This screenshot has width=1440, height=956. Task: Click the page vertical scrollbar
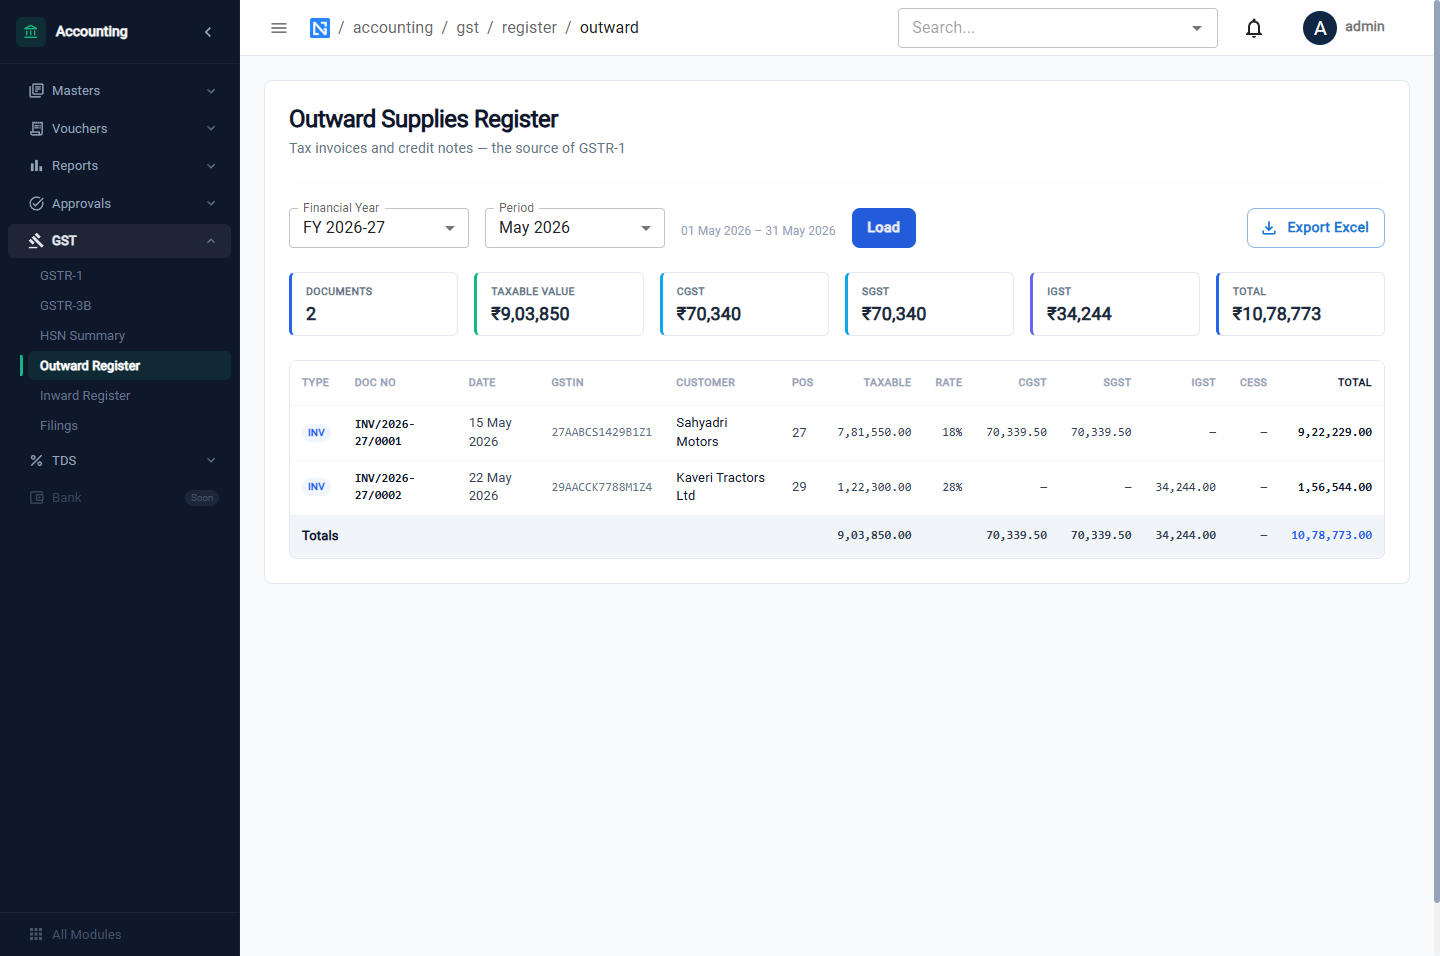click(x=1436, y=452)
